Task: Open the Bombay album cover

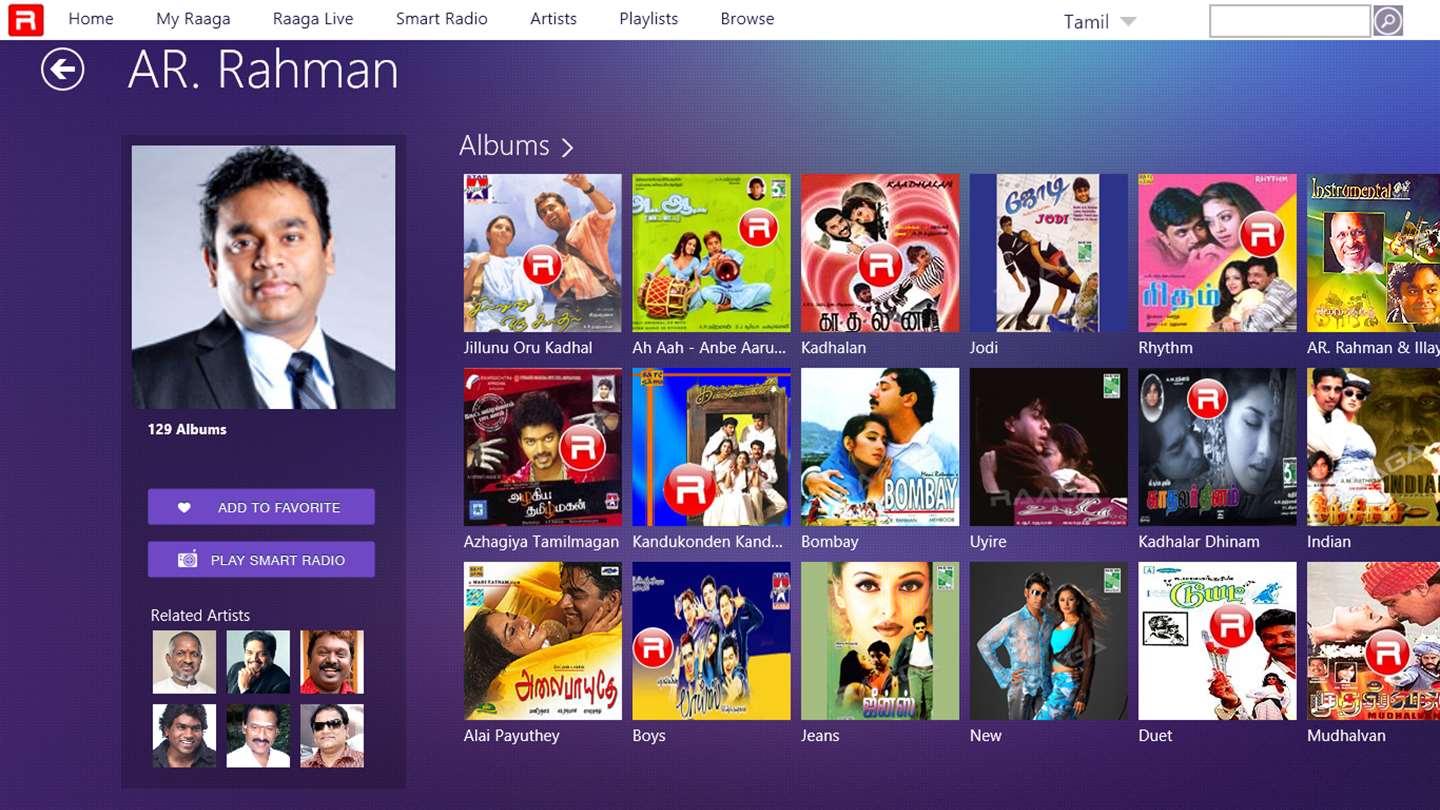Action: 880,447
